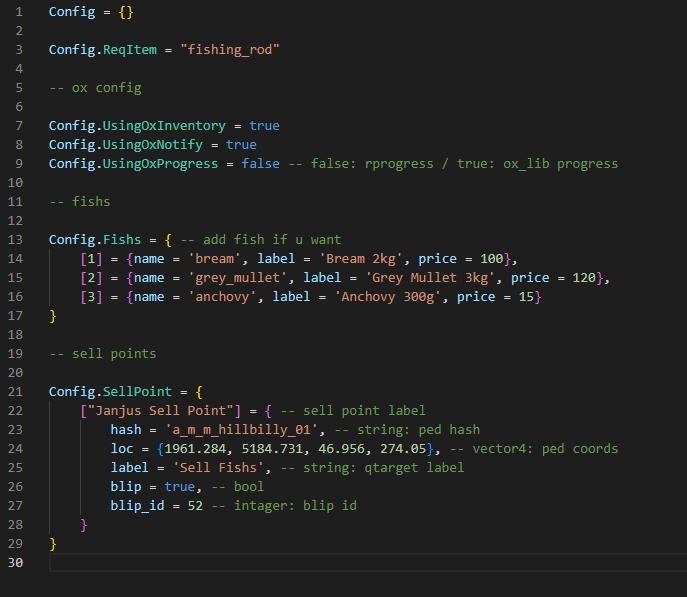
Task: Click line number 30 in the gutter
Action: (15, 562)
